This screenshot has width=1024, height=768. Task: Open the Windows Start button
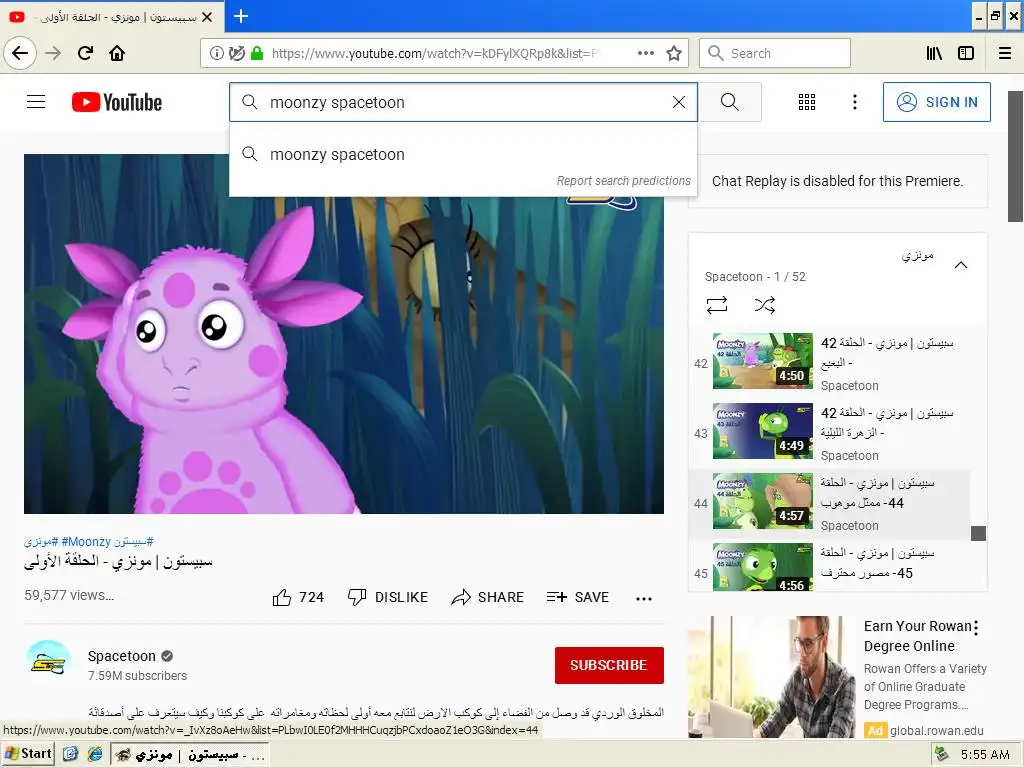point(27,754)
